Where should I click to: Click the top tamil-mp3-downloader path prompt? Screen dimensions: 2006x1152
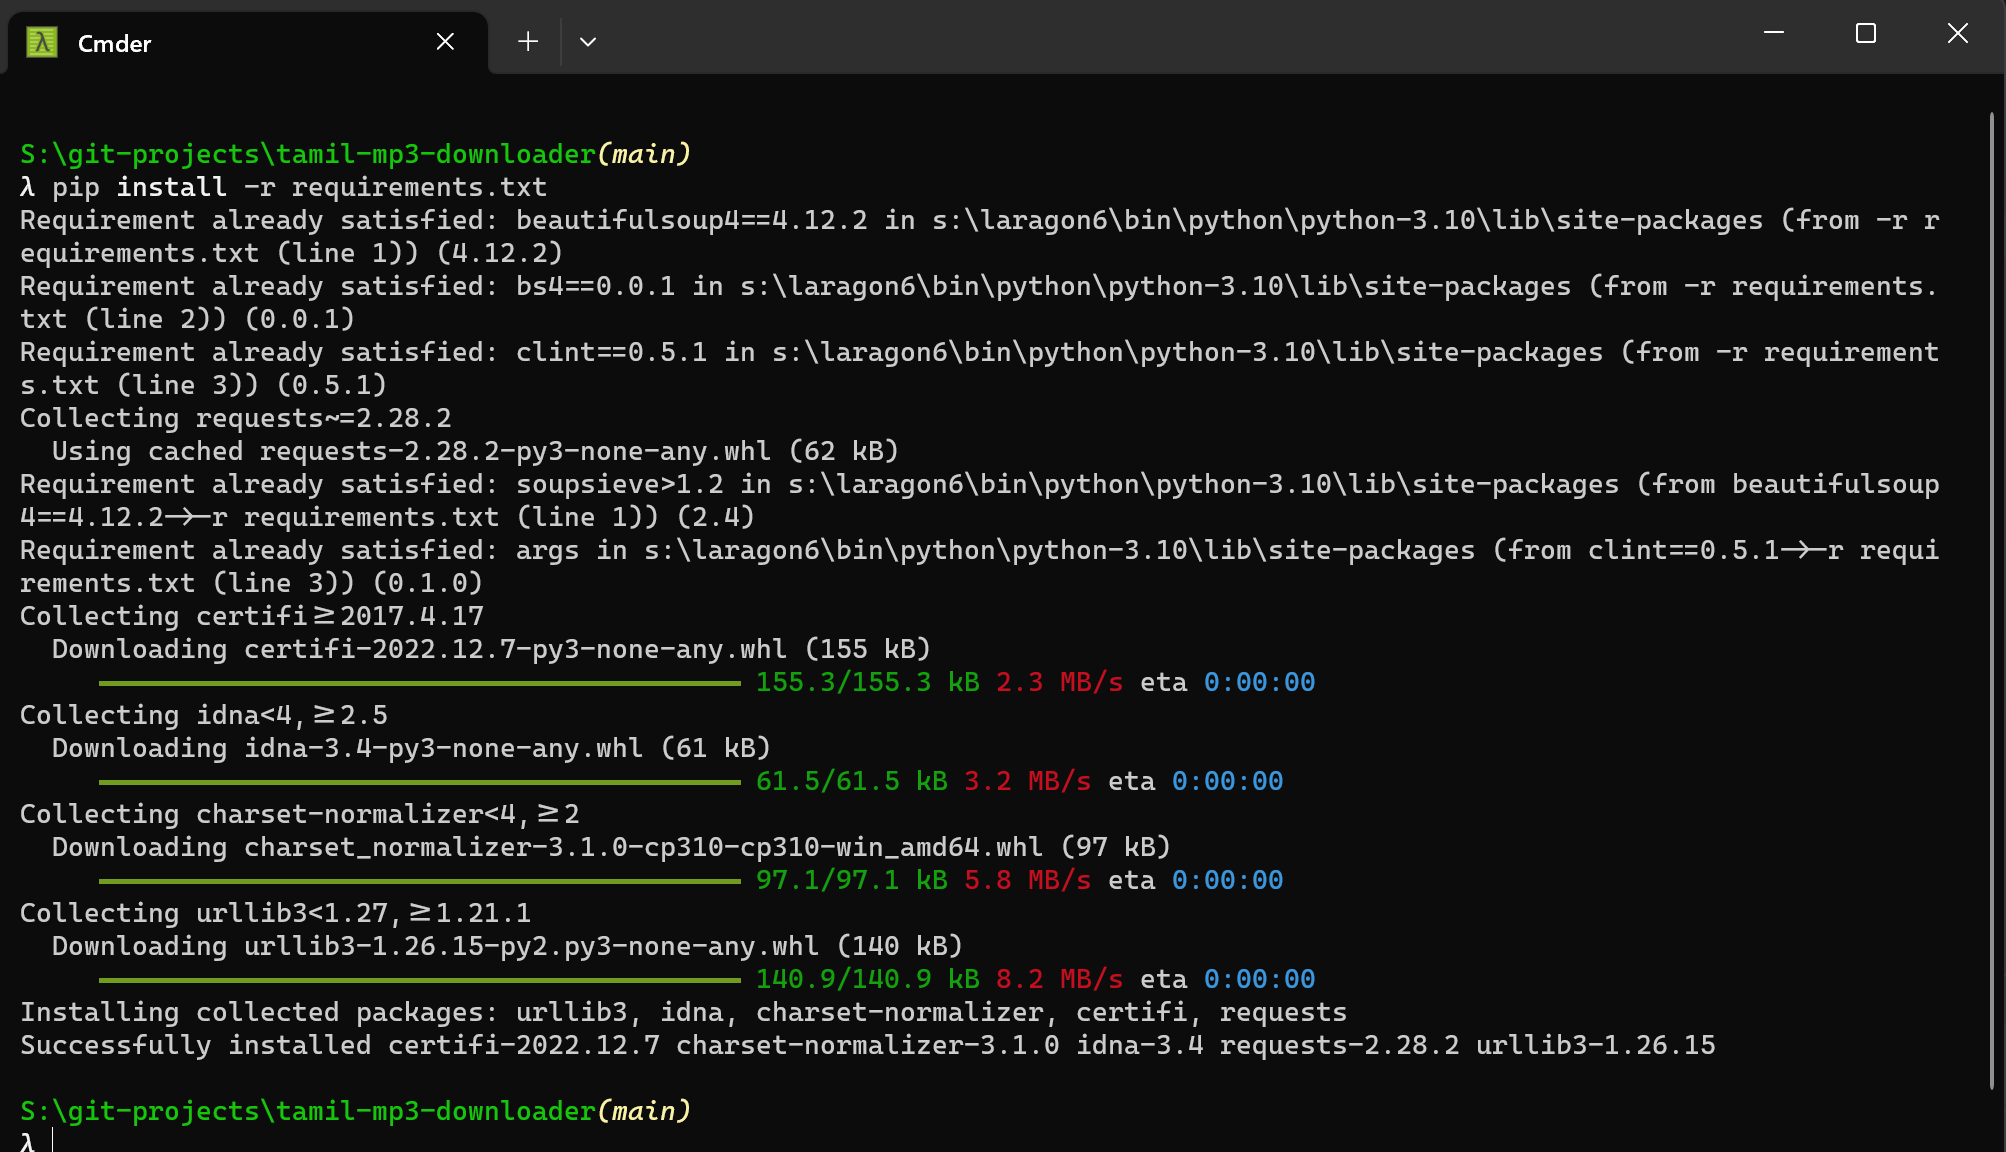(308, 154)
